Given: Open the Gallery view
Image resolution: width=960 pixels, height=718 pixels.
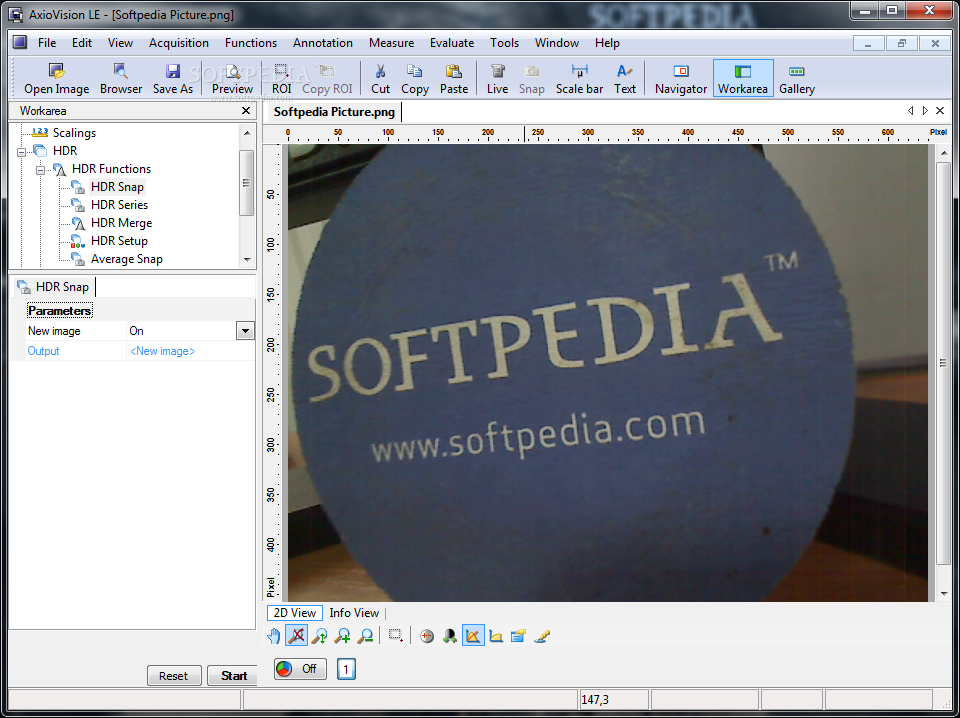Looking at the screenshot, I should [x=797, y=79].
